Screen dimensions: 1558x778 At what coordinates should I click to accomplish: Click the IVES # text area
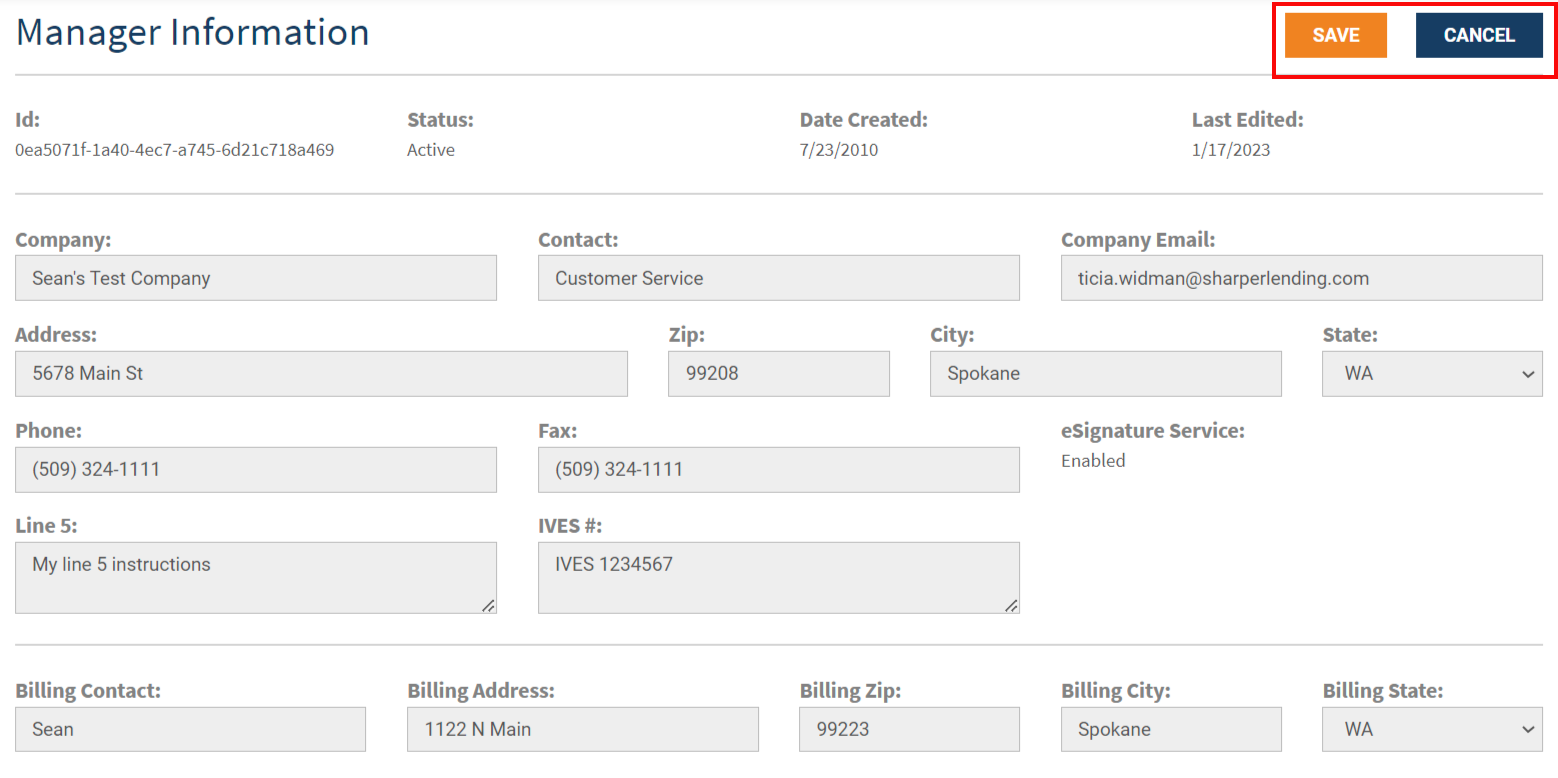[779, 577]
